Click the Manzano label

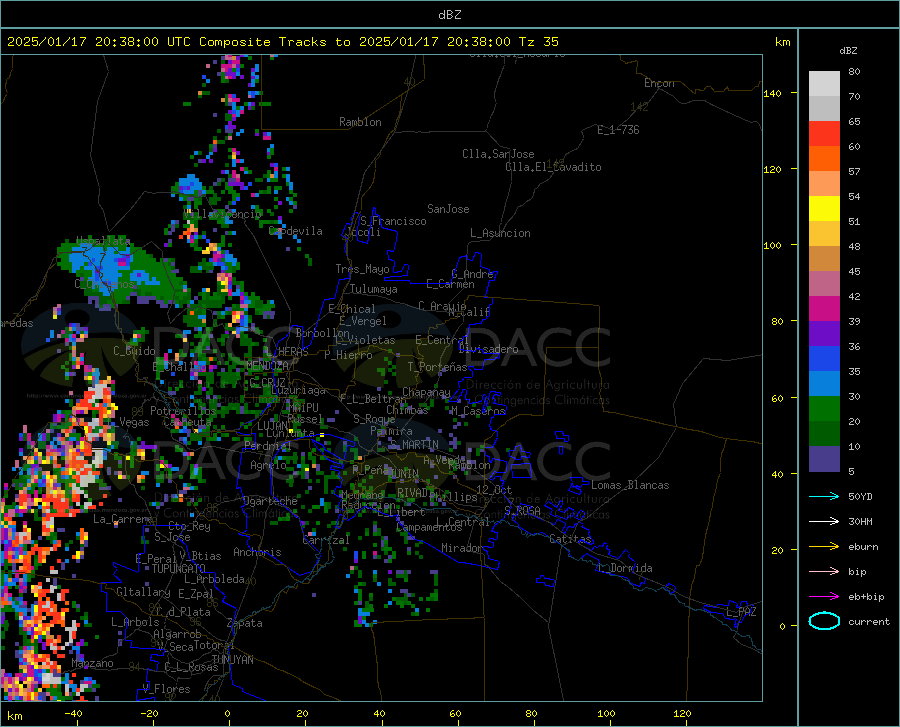tap(92, 663)
